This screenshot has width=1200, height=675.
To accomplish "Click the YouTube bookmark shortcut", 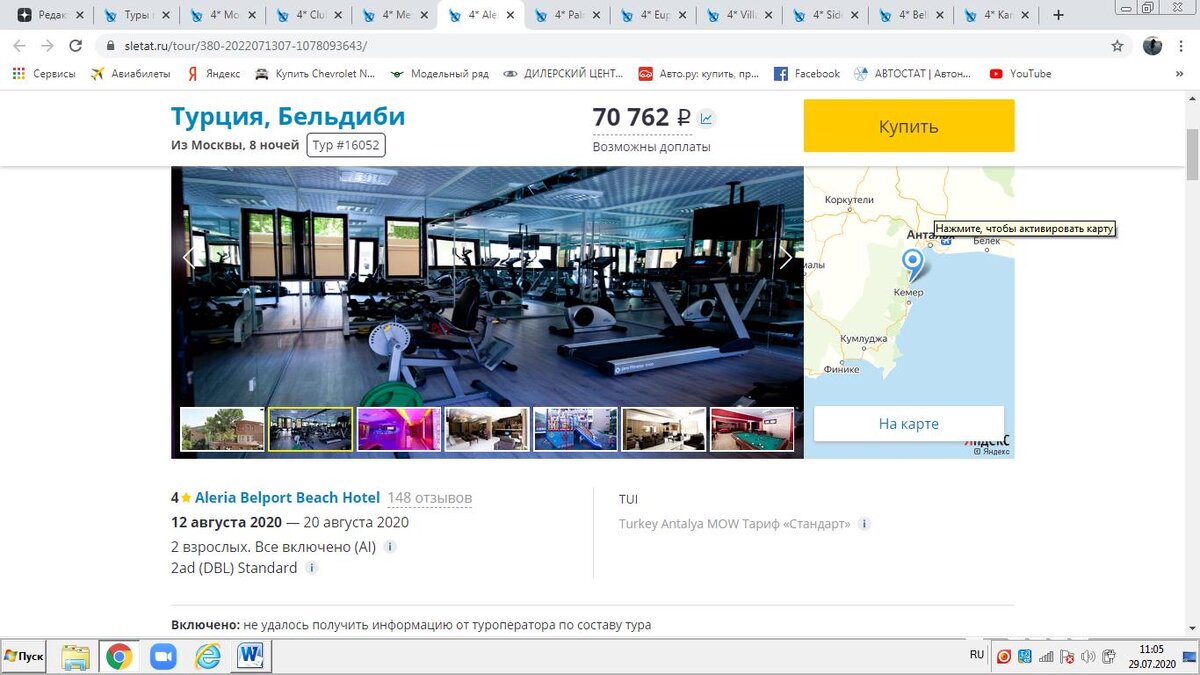I will [1022, 73].
